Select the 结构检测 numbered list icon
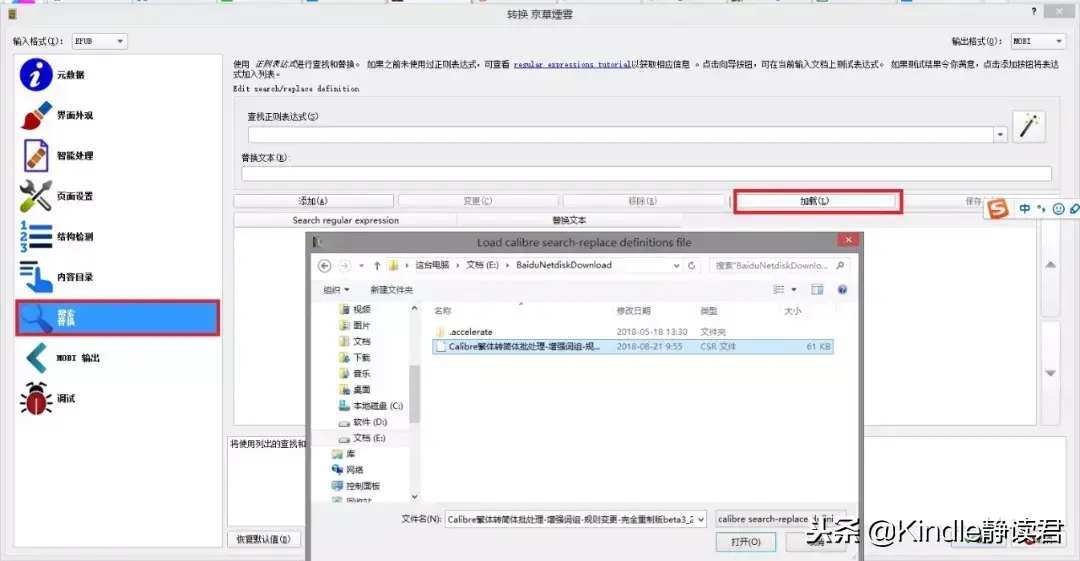This screenshot has width=1080, height=561. 36,236
